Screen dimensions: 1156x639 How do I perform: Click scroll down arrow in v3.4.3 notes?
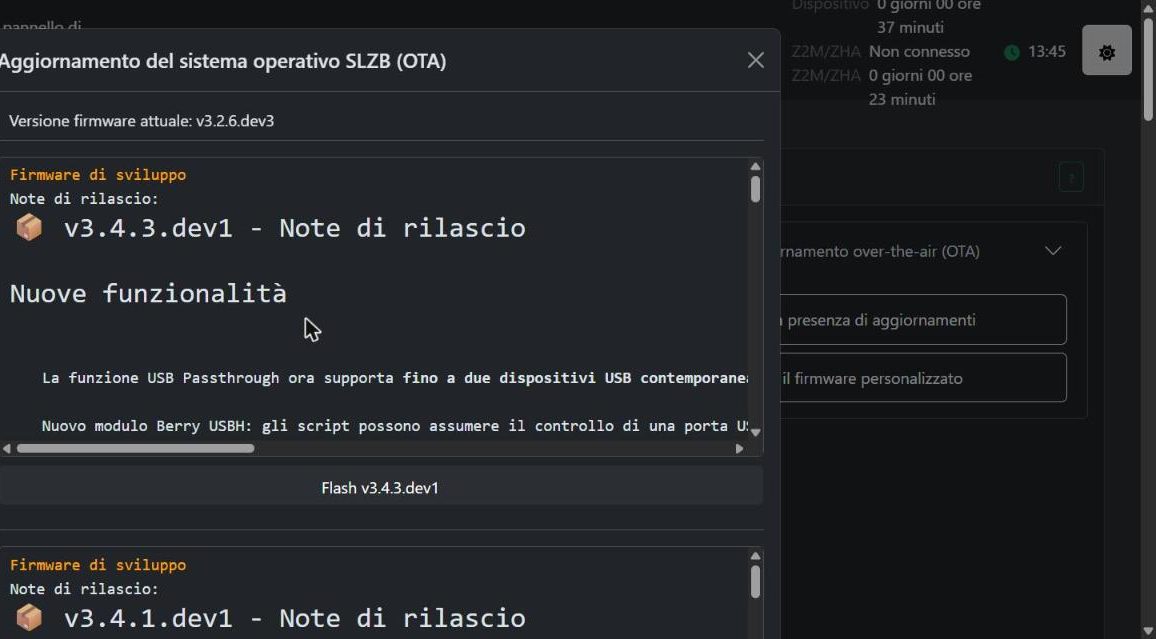755,433
